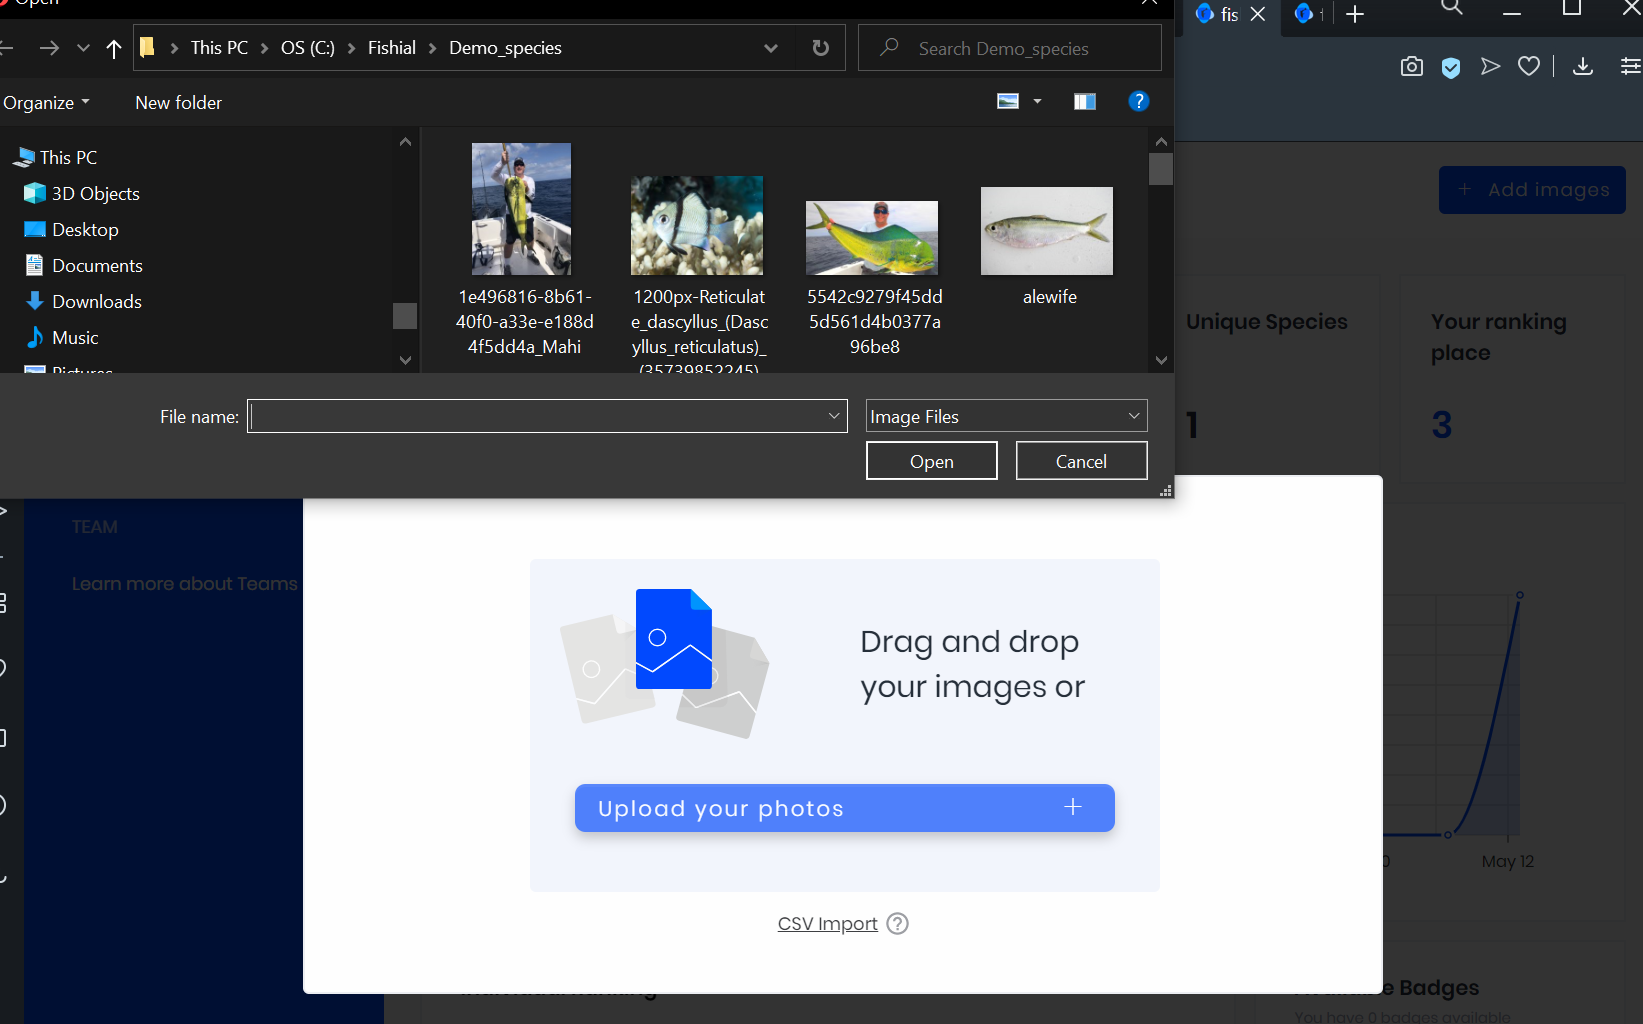Refresh the Demo_species folder listing
Viewport: 1643px width, 1024px height.
[820, 48]
